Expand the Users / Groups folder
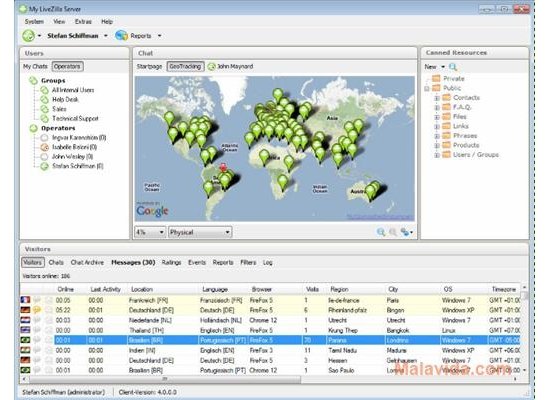This screenshot has width=550, height=400. [437, 155]
